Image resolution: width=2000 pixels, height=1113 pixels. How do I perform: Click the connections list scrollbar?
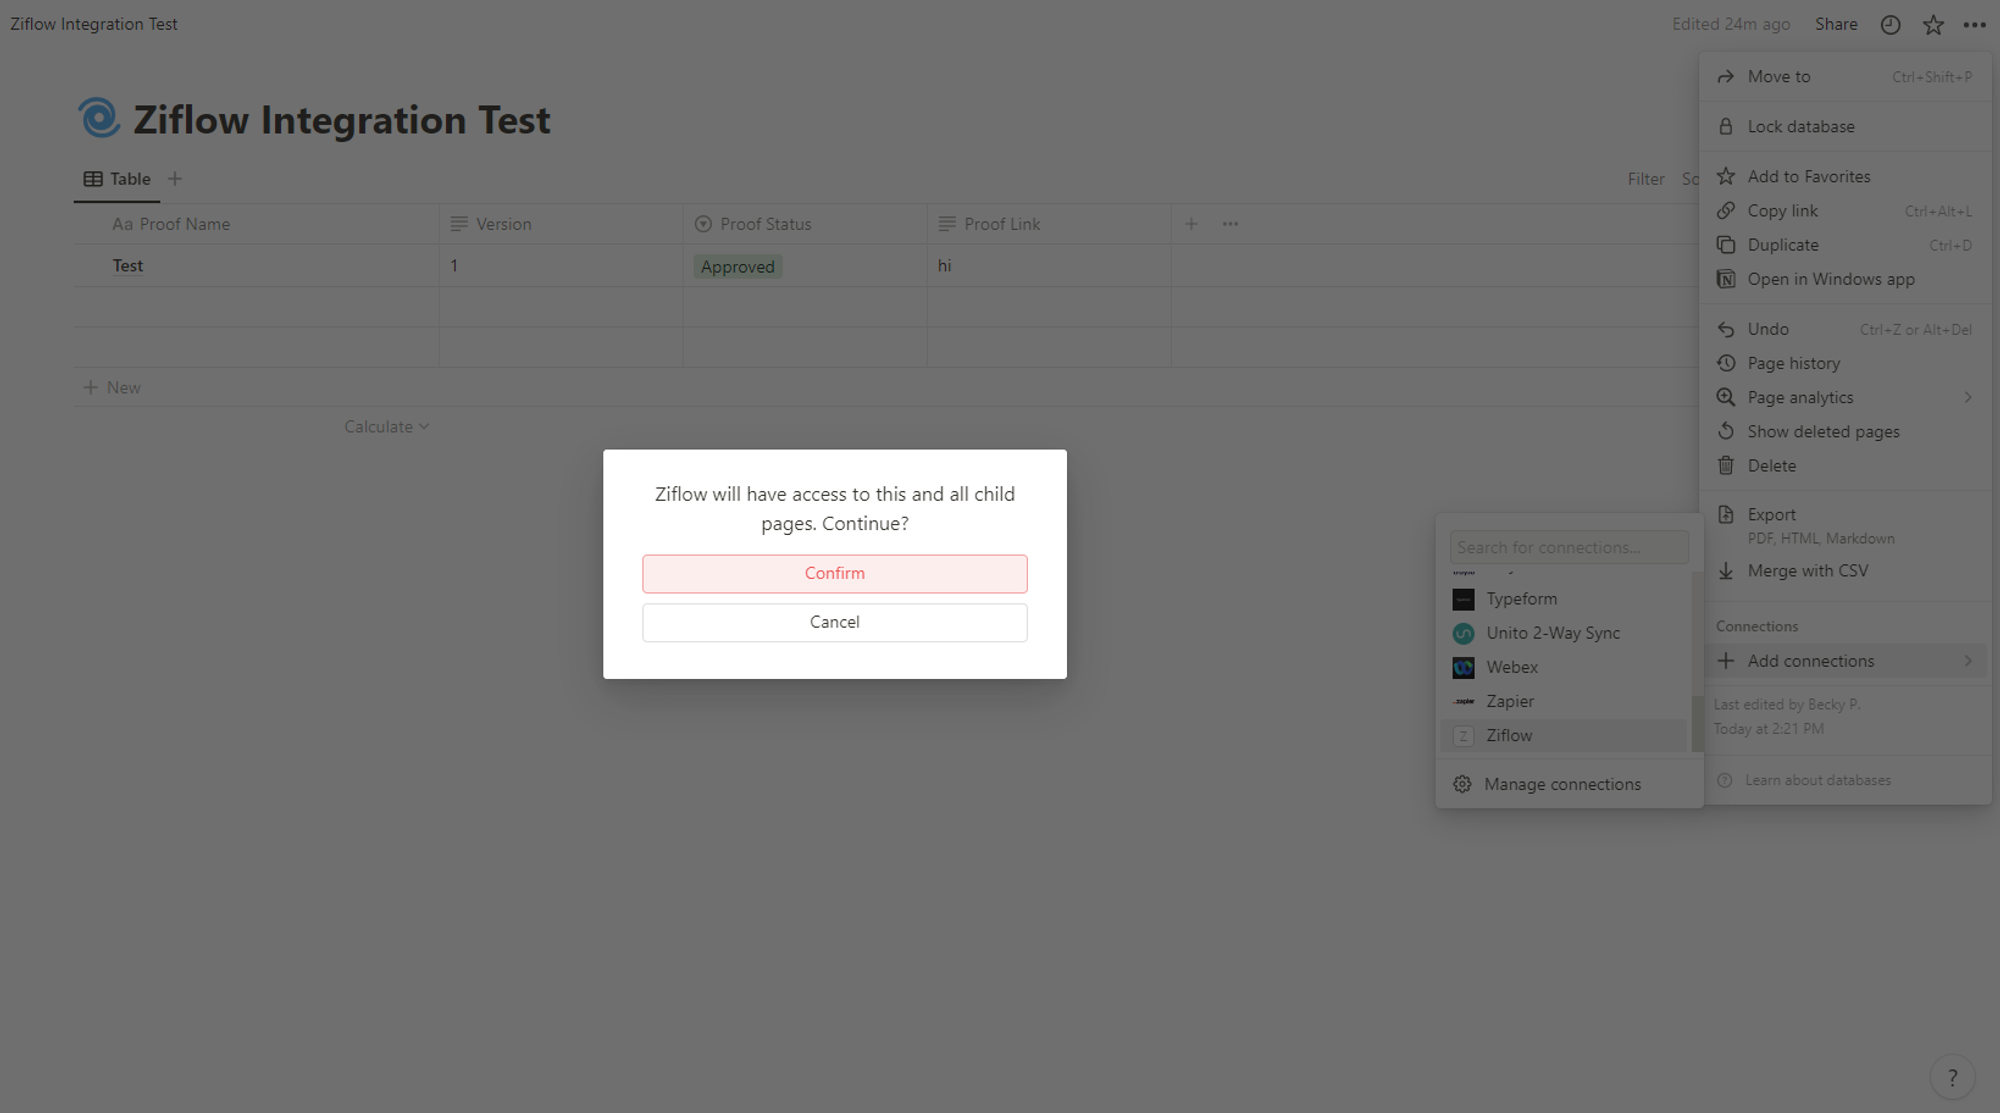1696,724
